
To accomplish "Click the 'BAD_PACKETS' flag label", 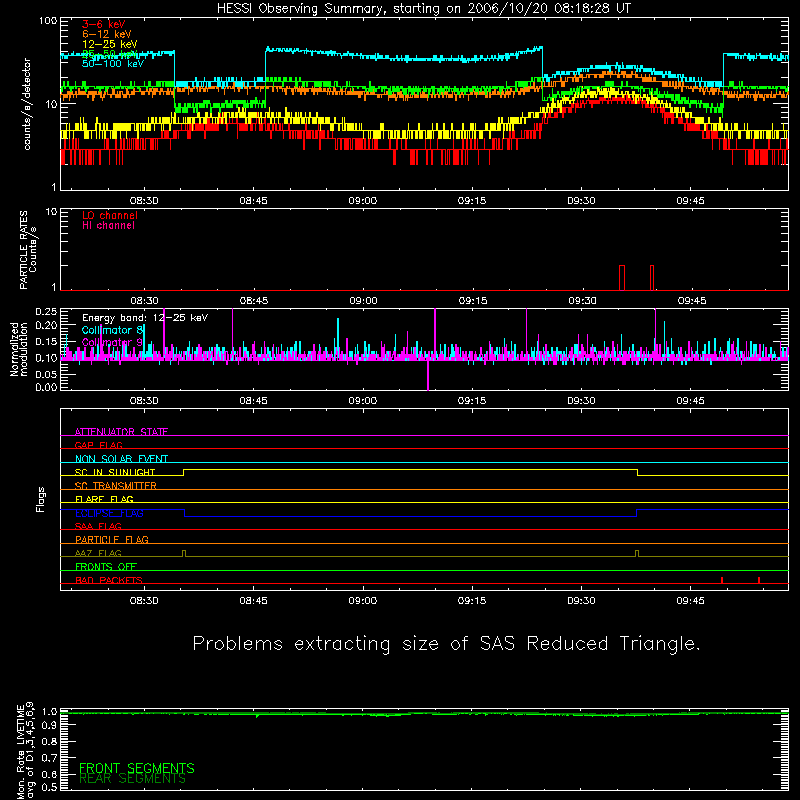I will click(x=109, y=581).
